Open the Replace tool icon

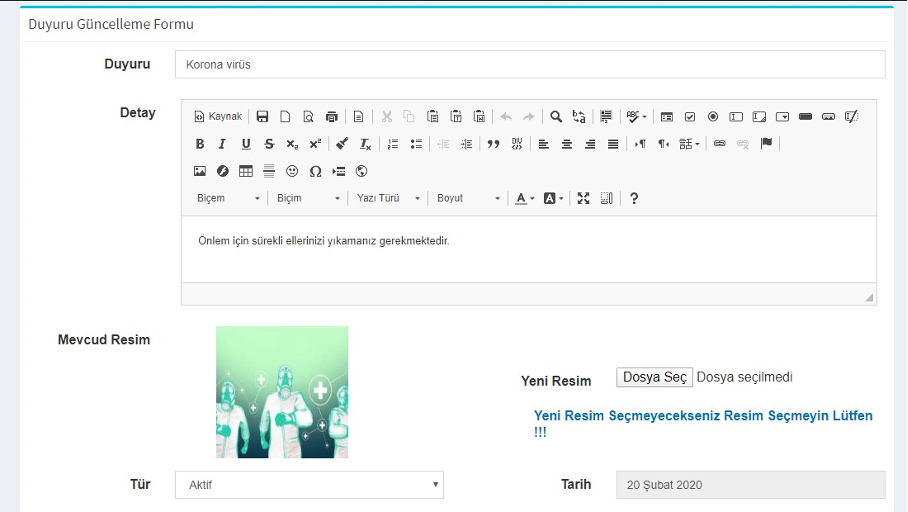(x=579, y=116)
